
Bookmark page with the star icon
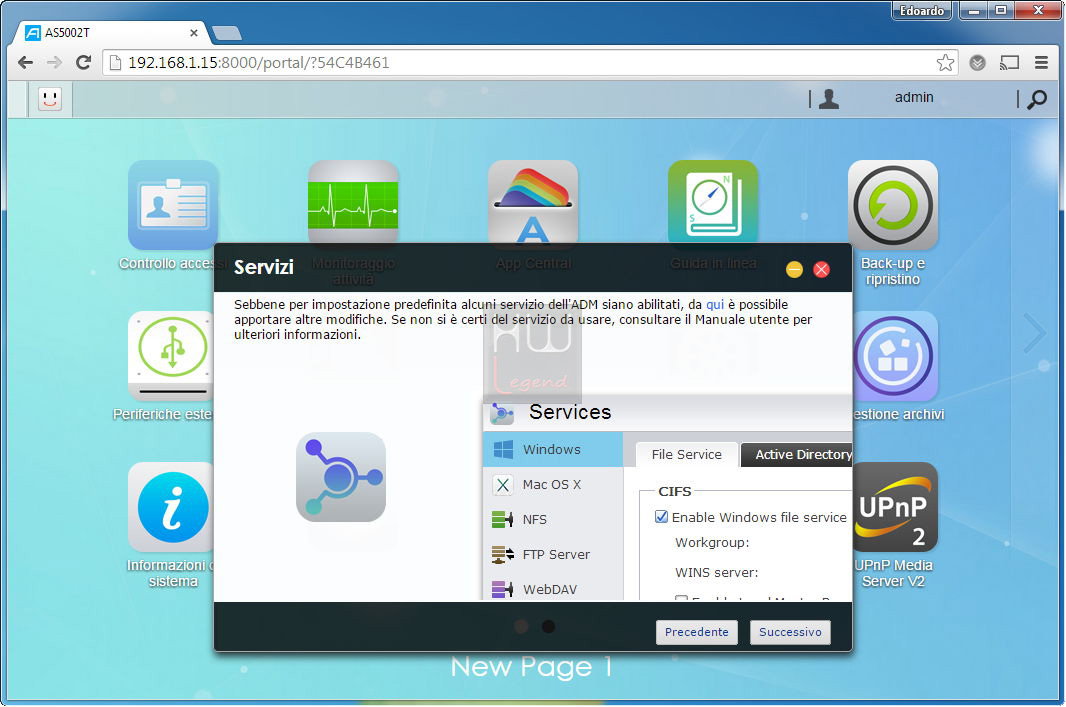pyautogui.click(x=945, y=63)
